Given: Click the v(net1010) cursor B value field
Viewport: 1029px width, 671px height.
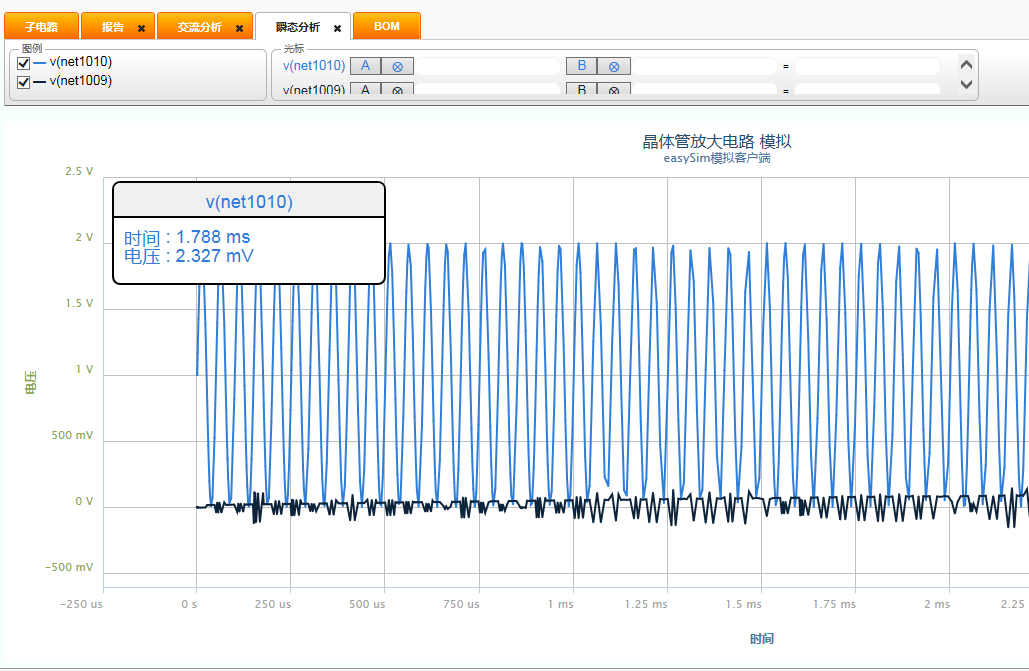Looking at the screenshot, I should pyautogui.click(x=704, y=66).
